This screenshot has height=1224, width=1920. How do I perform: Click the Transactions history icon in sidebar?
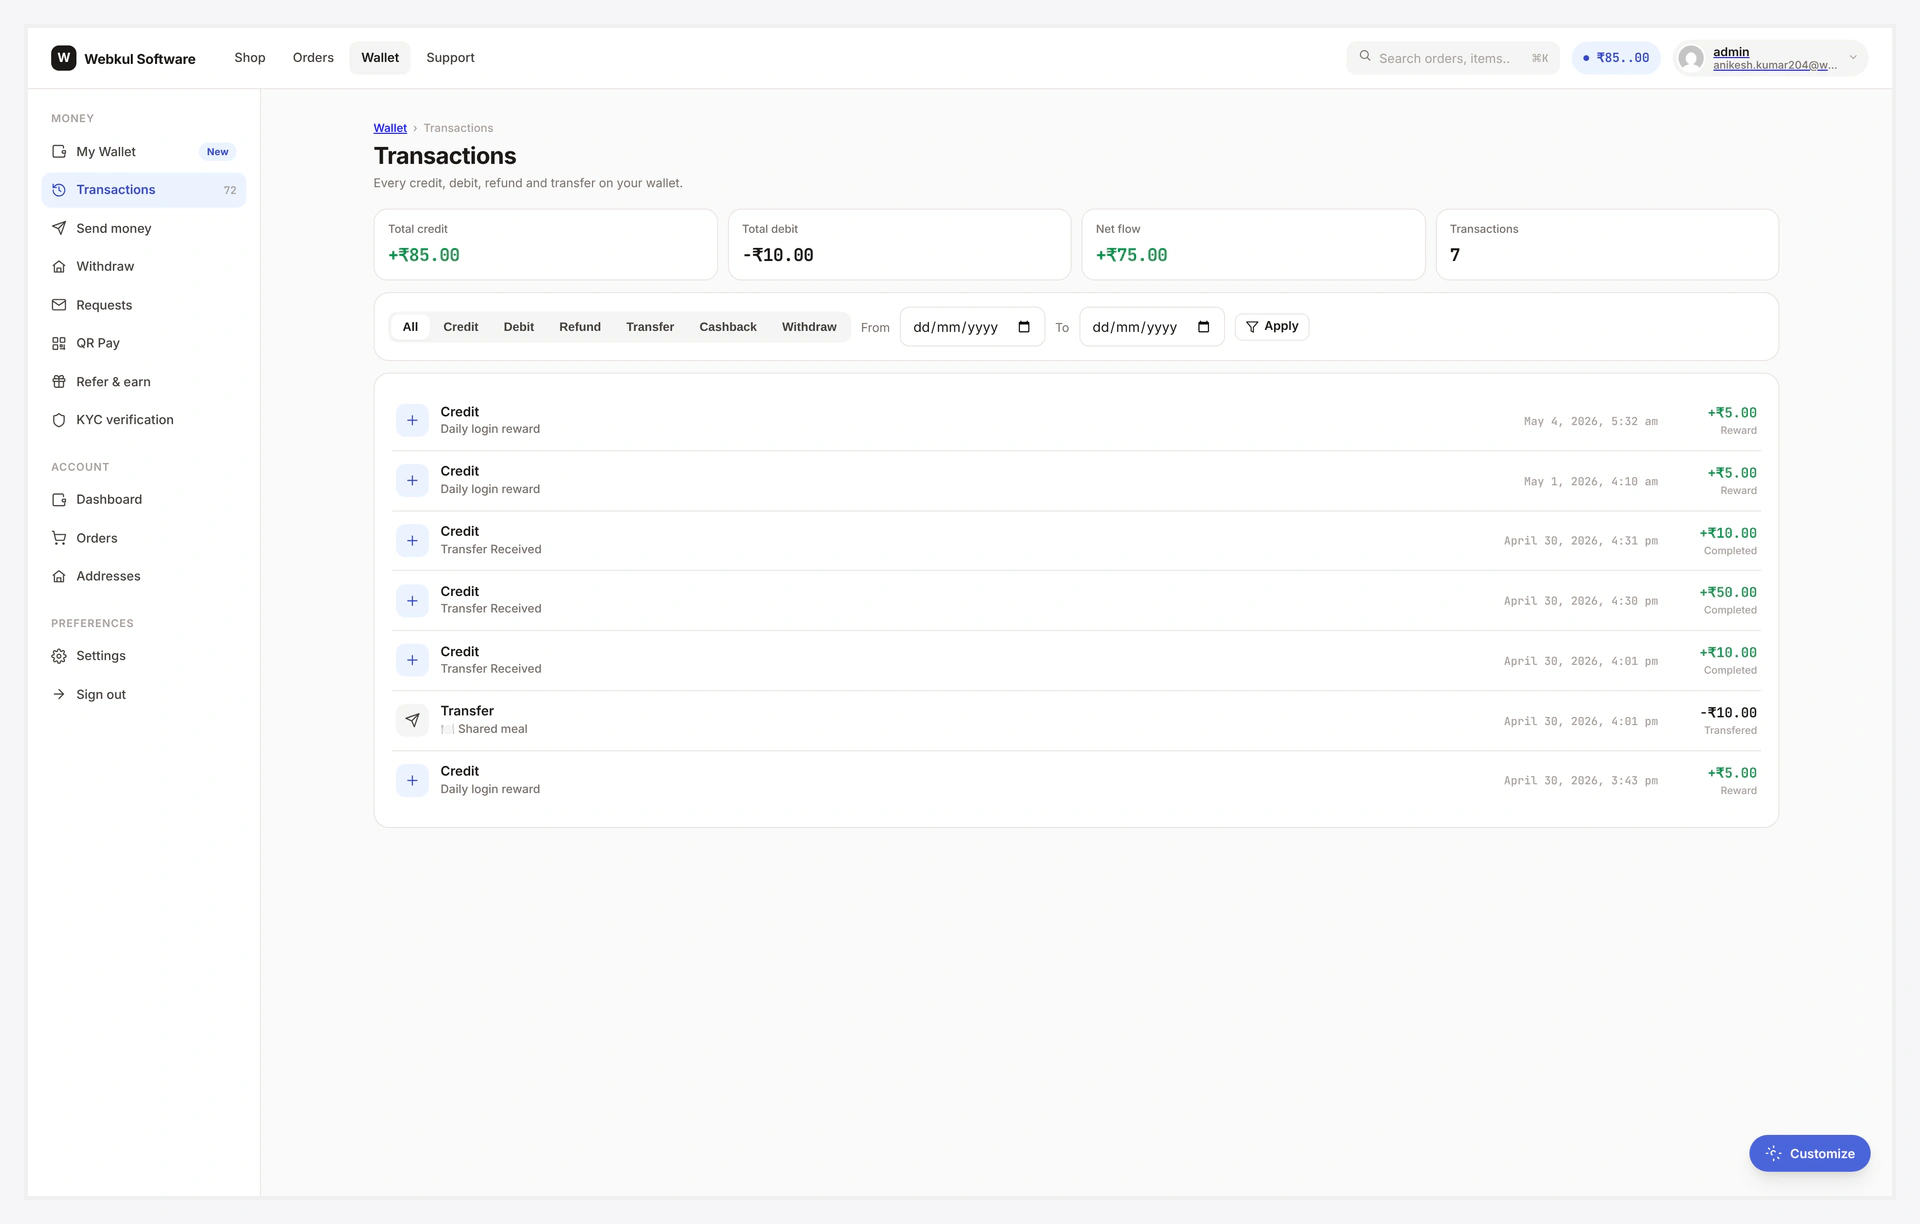pyautogui.click(x=59, y=190)
